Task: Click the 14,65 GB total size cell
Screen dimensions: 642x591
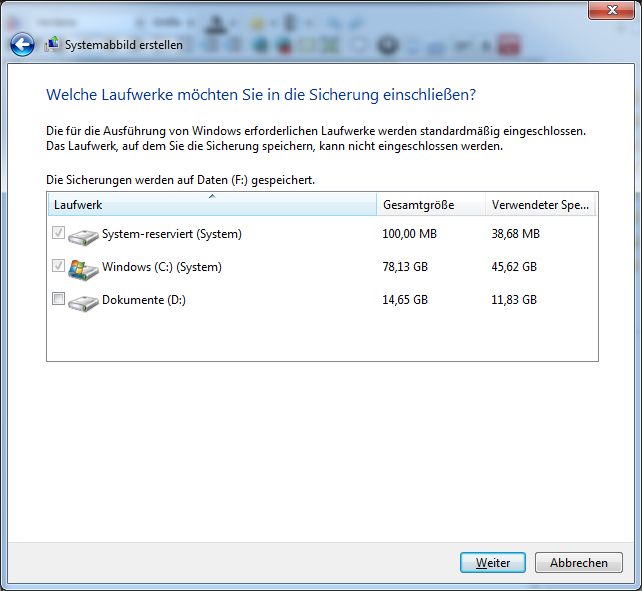Action: click(x=406, y=300)
